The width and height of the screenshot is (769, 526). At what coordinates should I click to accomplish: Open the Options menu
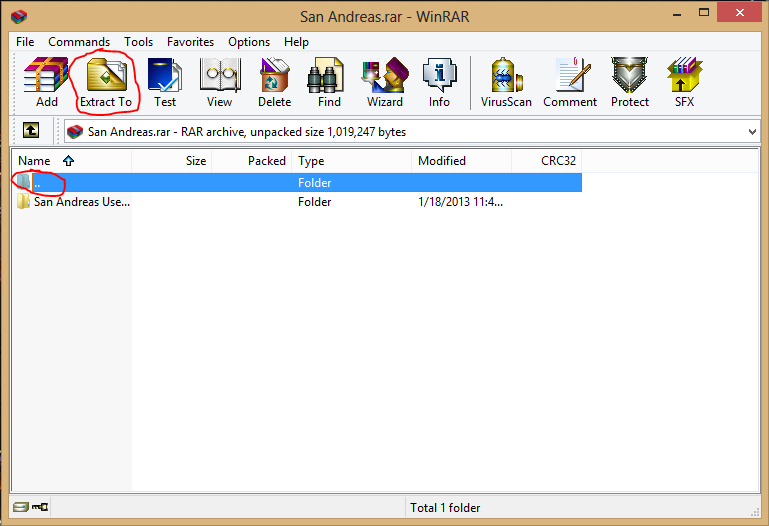click(249, 42)
